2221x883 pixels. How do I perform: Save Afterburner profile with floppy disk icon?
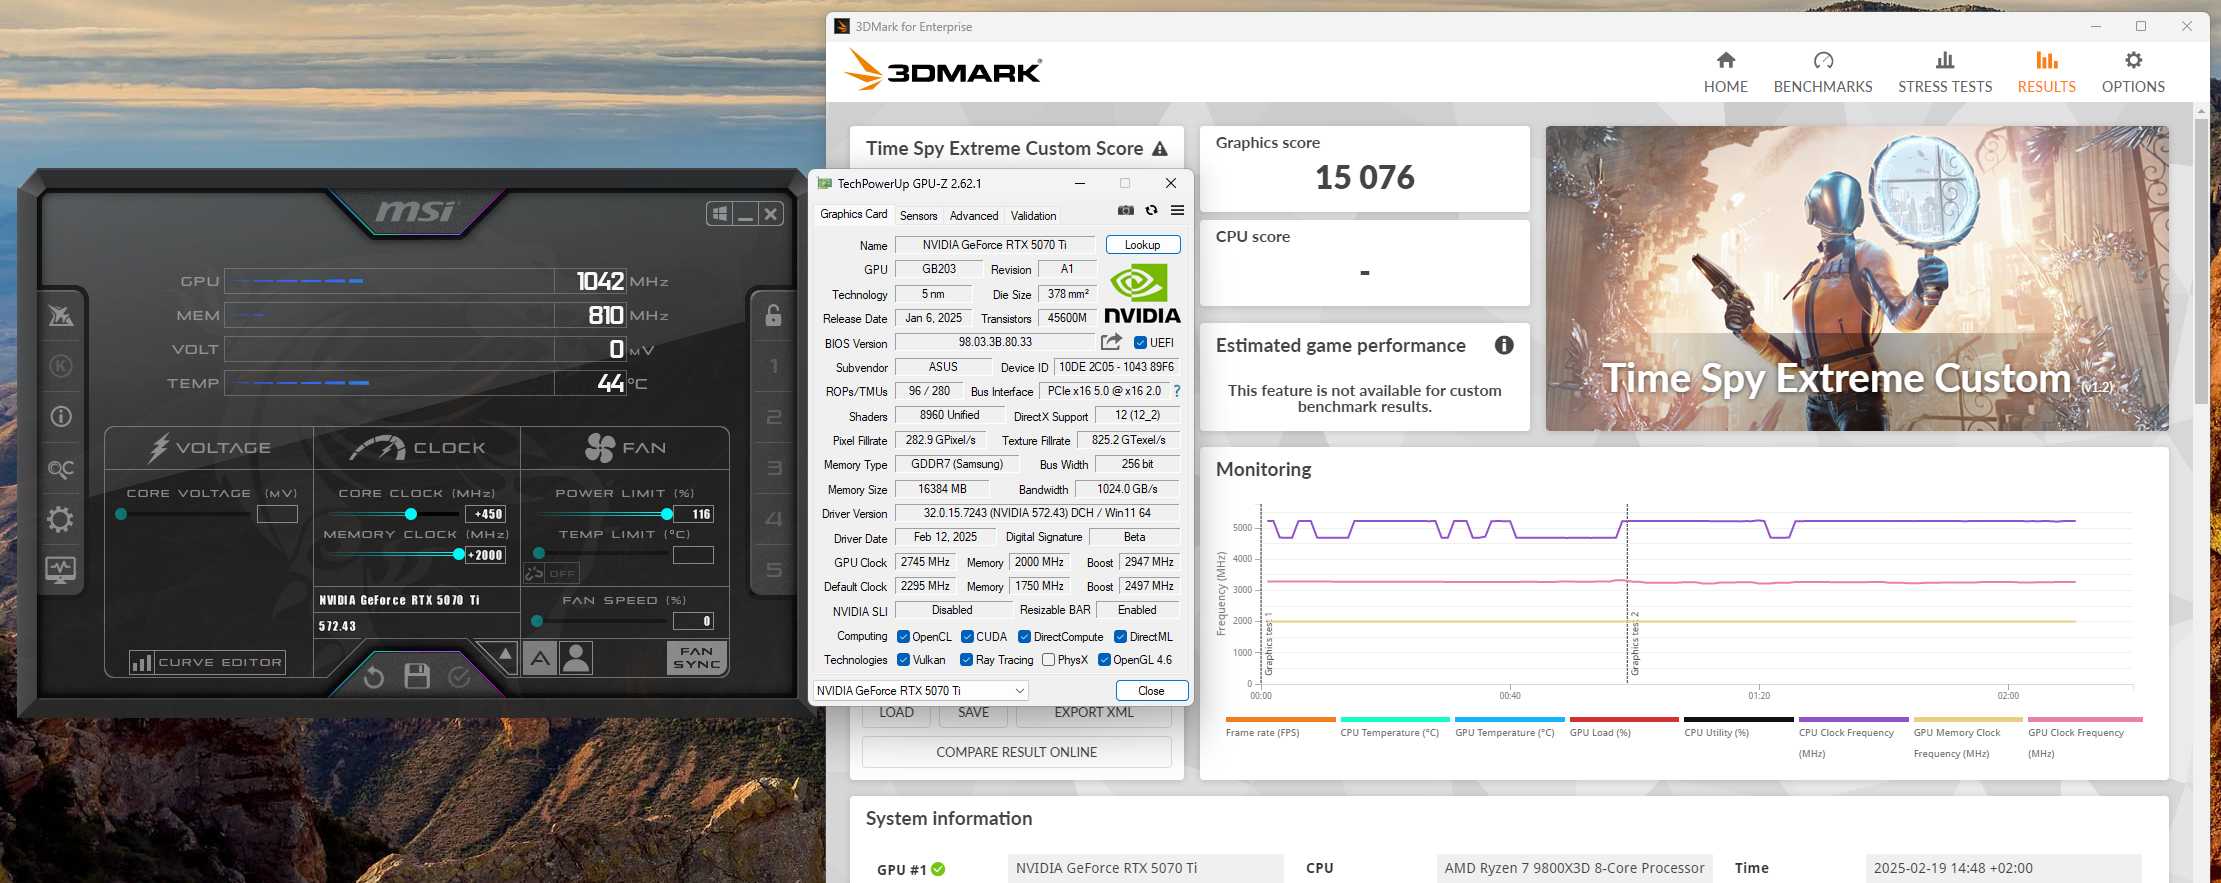tap(417, 677)
